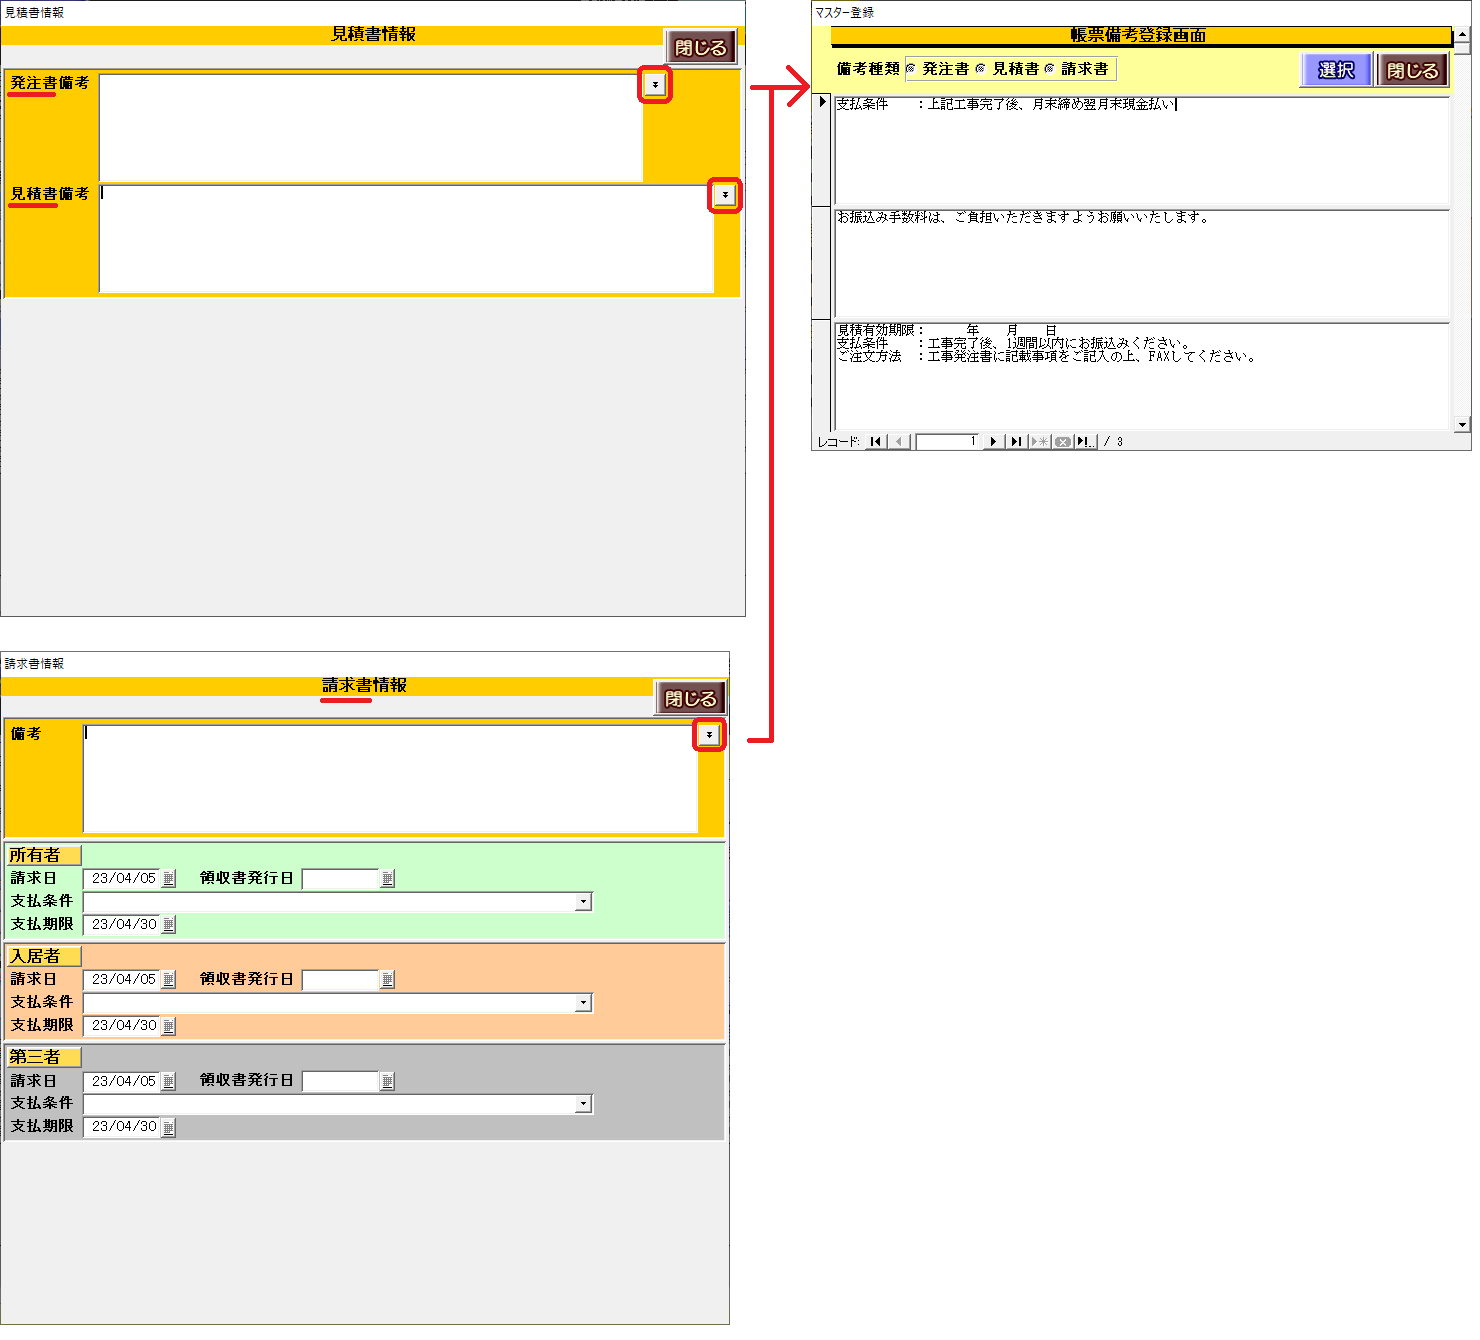Go to first record in navigator

coord(876,442)
